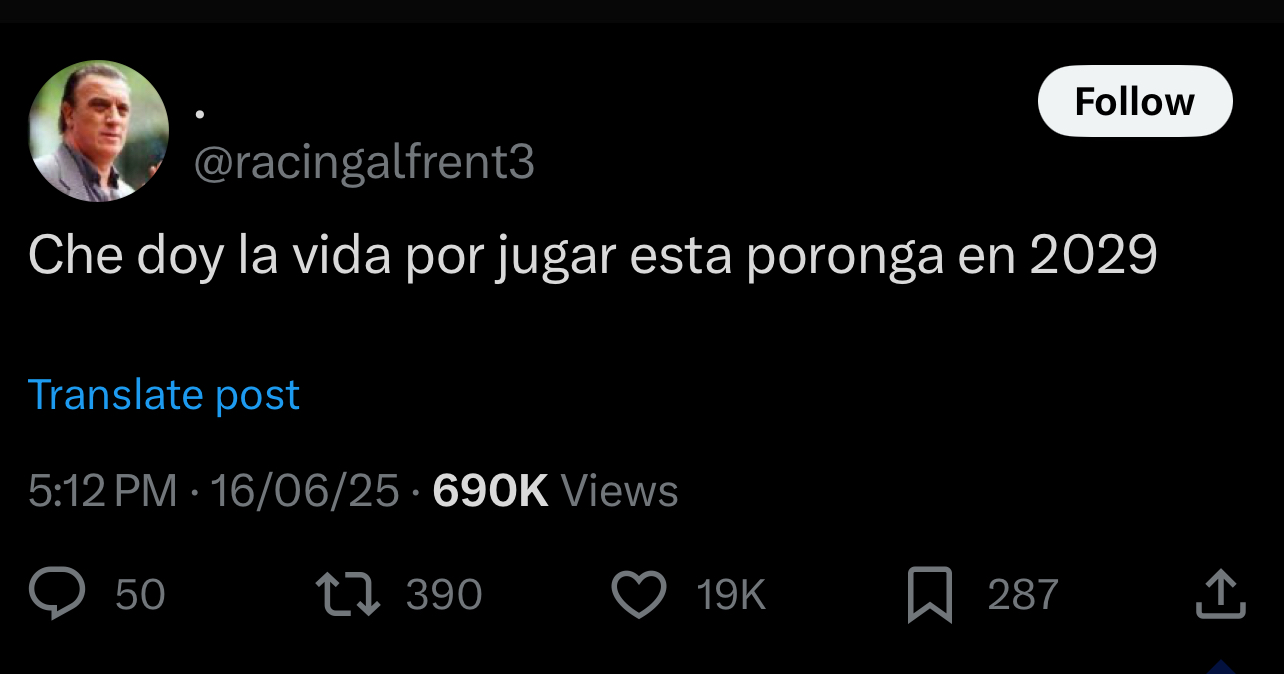Follow the @racingalfrent3 account
This screenshot has height=674, width=1284.
coord(1135,101)
